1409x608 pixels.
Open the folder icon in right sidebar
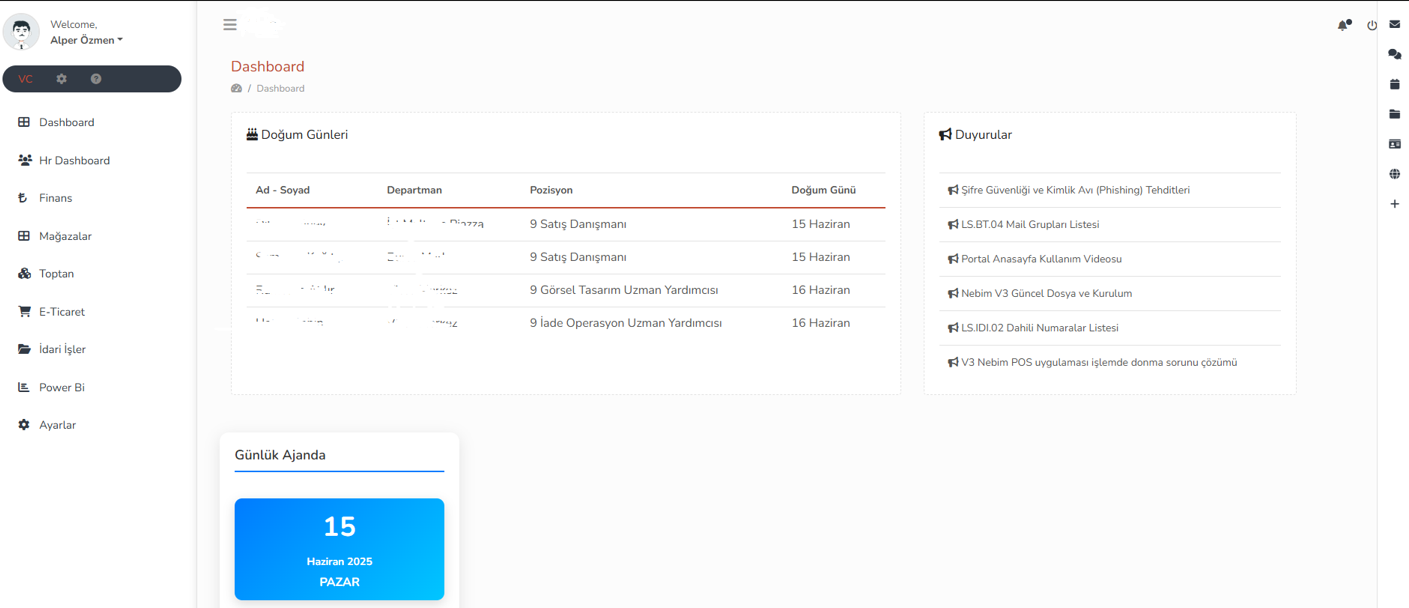1395,114
